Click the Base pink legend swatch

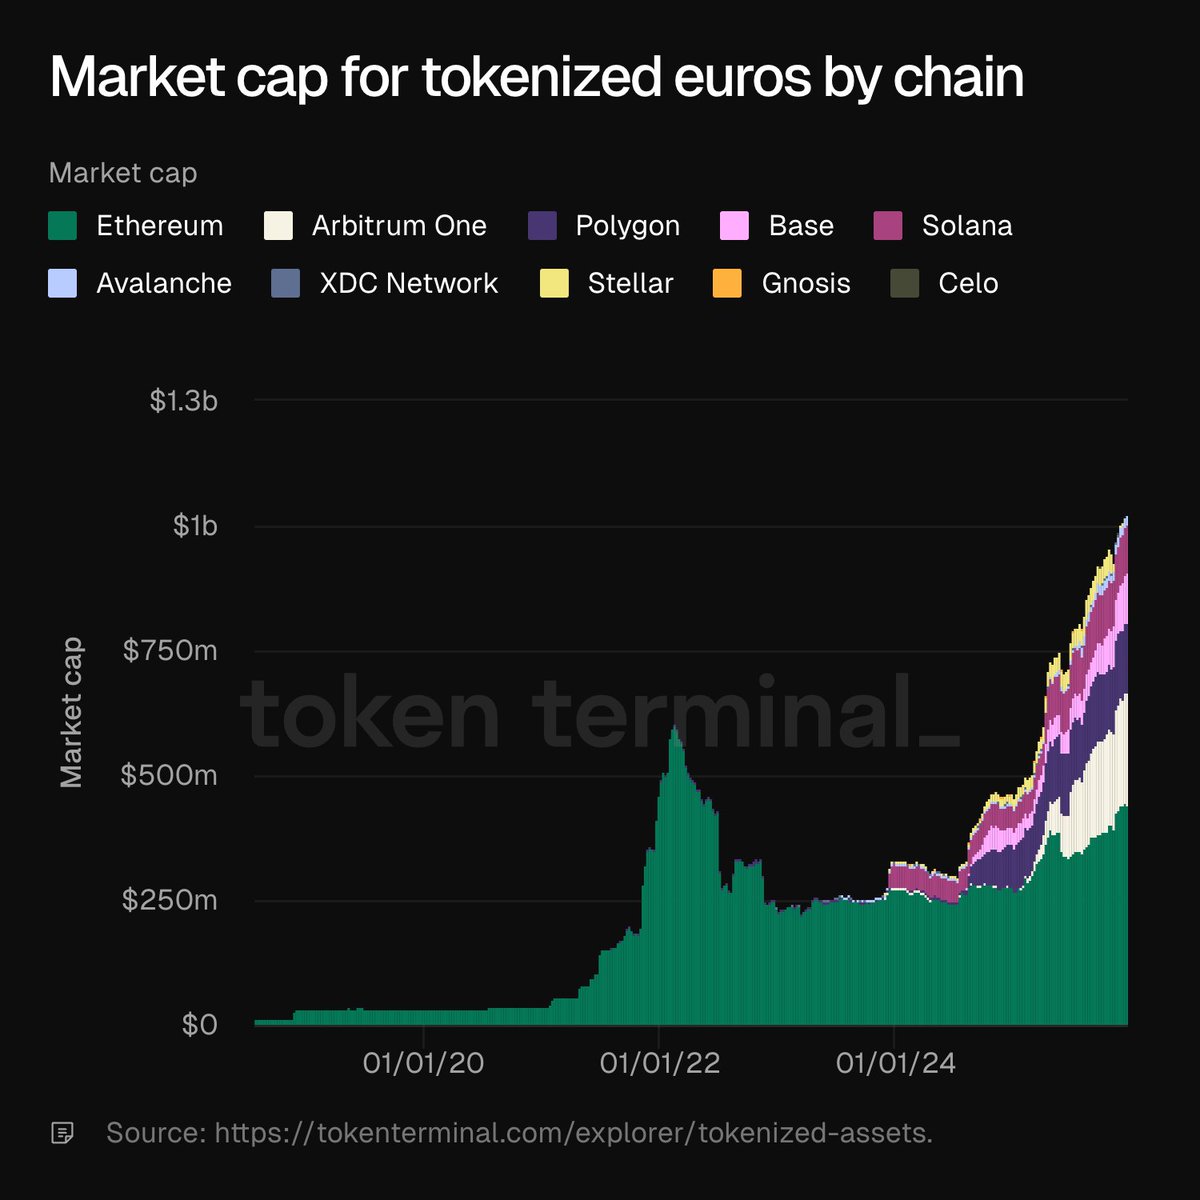pos(735,226)
